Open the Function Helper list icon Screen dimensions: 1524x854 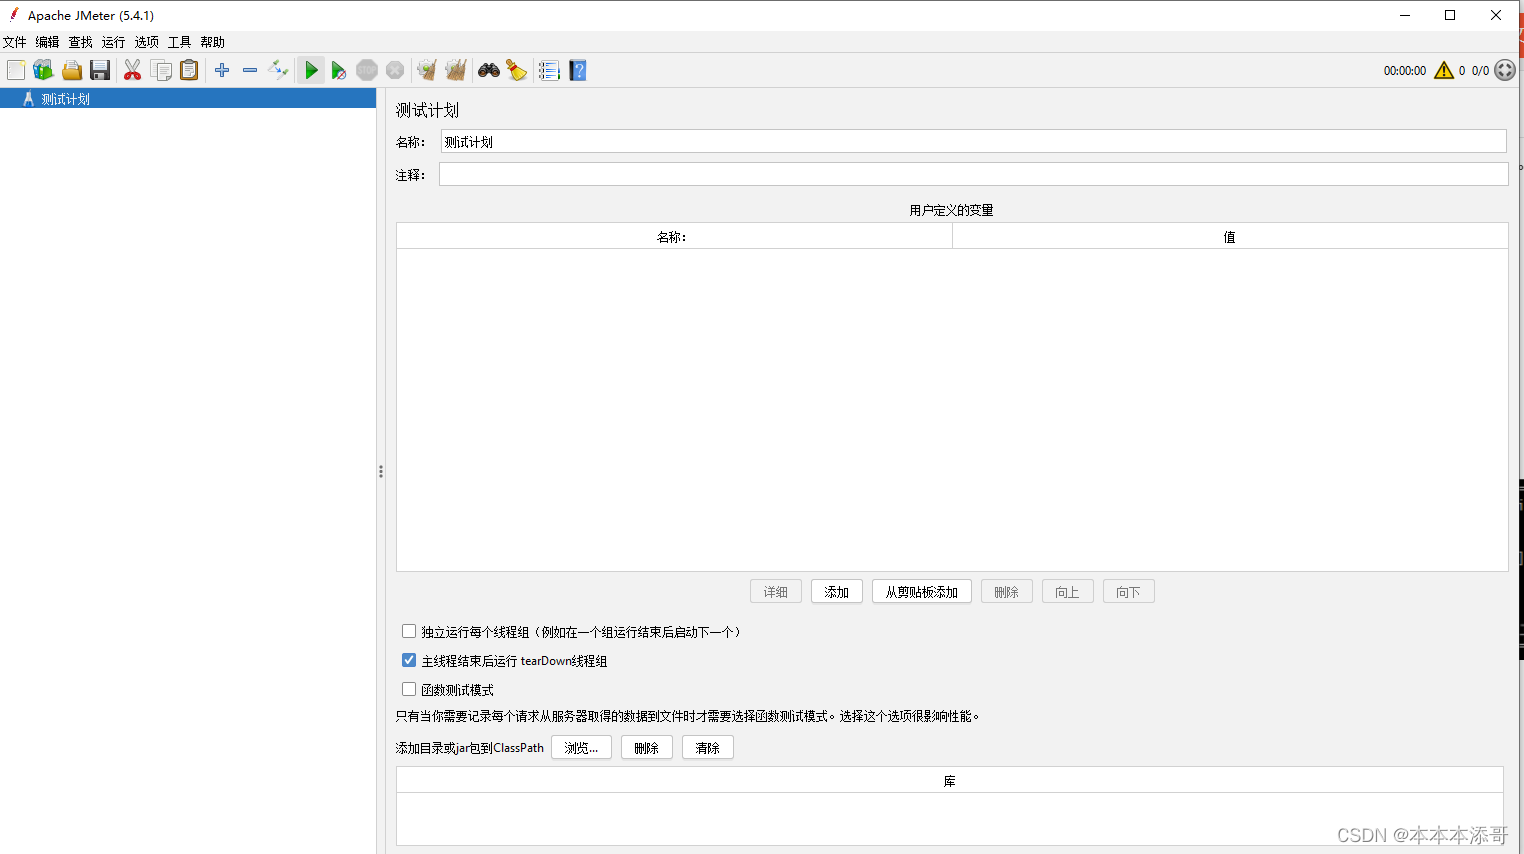click(x=549, y=70)
